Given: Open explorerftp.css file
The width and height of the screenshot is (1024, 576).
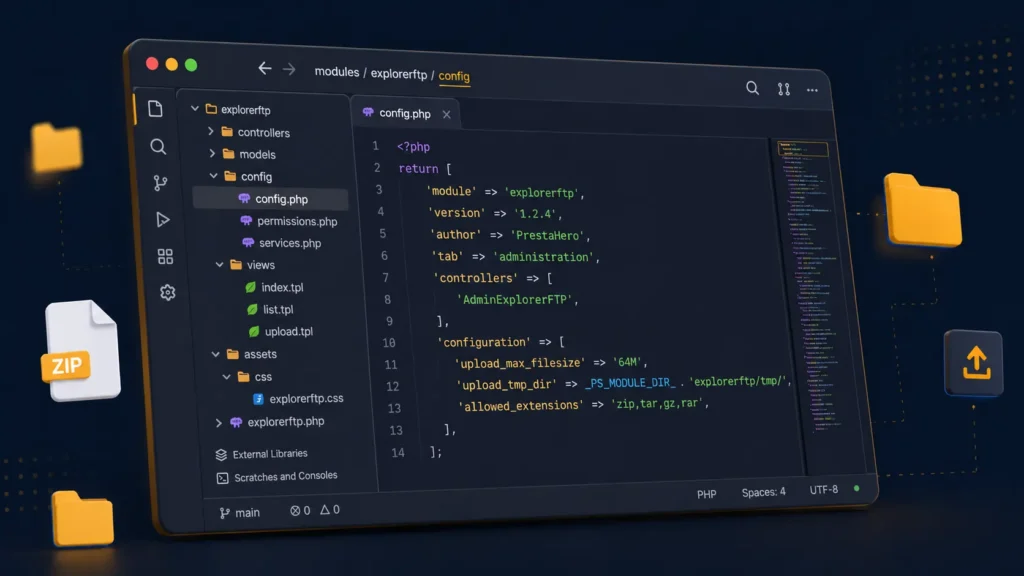Looking at the screenshot, I should (306, 398).
